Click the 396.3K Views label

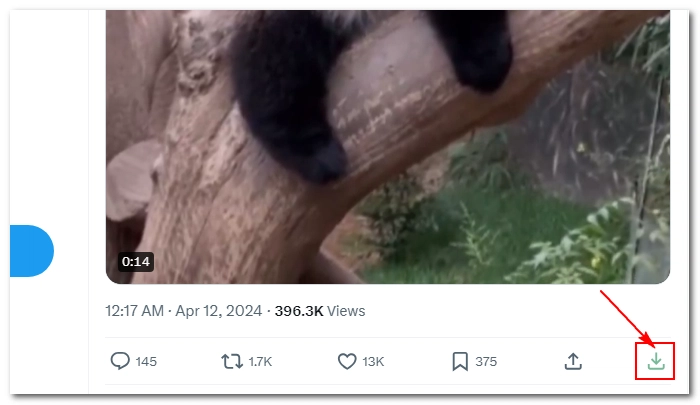320,311
